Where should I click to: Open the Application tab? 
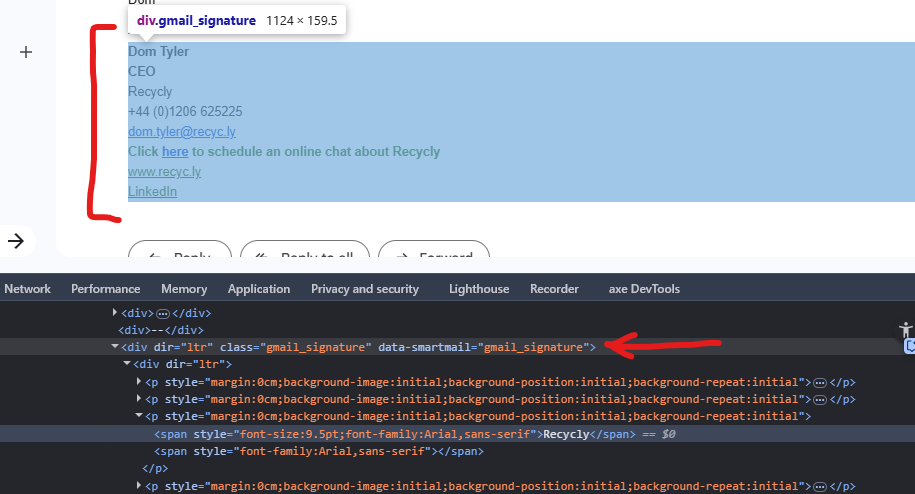[259, 289]
